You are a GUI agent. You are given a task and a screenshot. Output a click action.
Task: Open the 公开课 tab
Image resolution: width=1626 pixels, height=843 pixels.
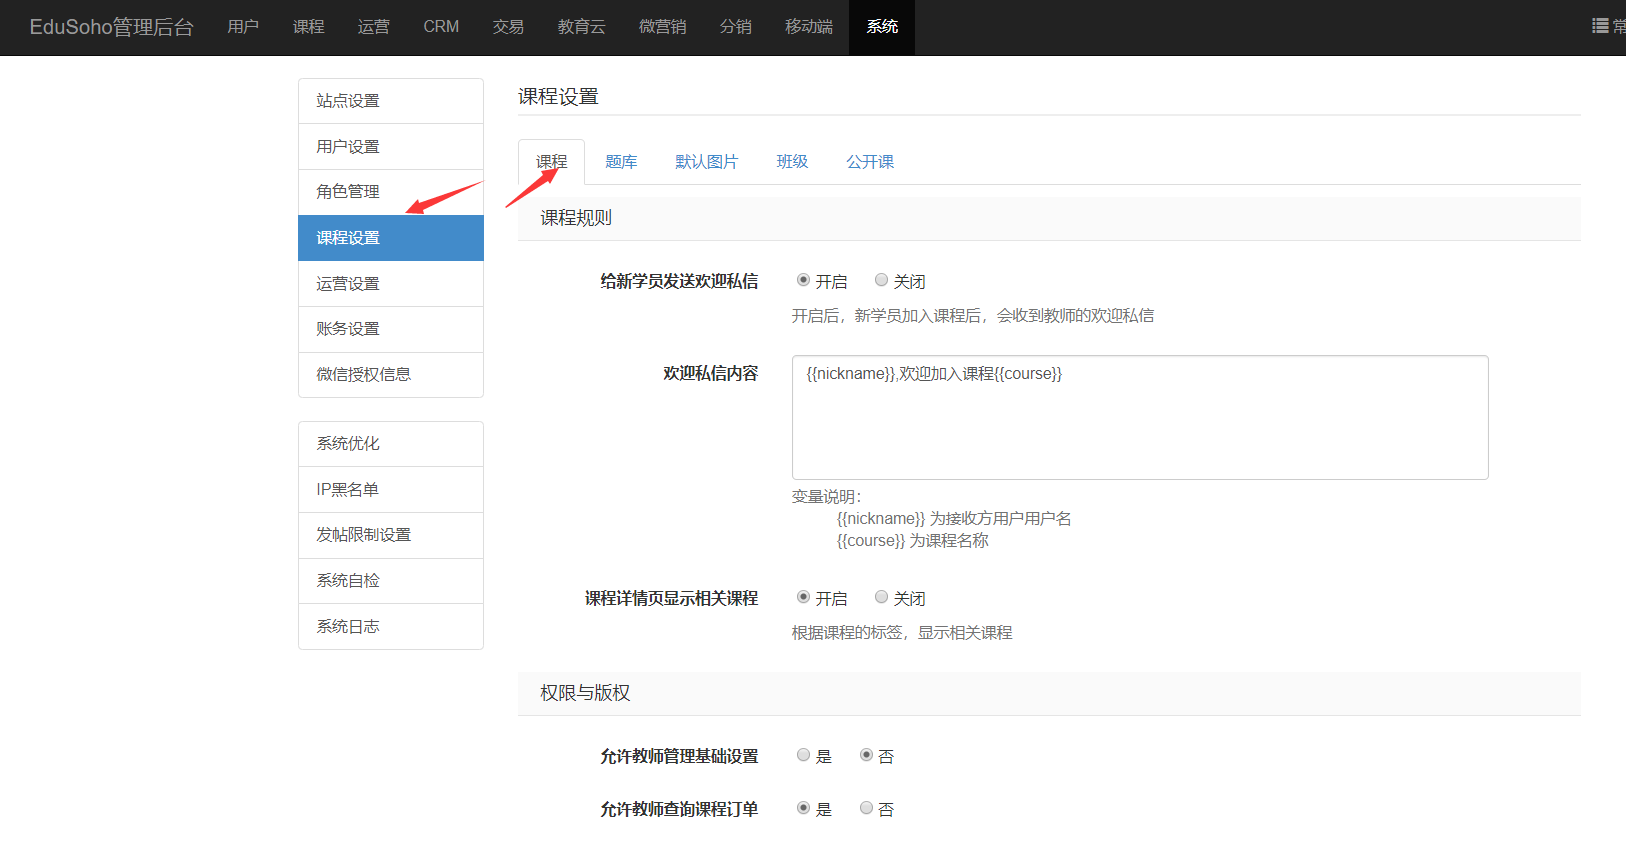(x=870, y=162)
